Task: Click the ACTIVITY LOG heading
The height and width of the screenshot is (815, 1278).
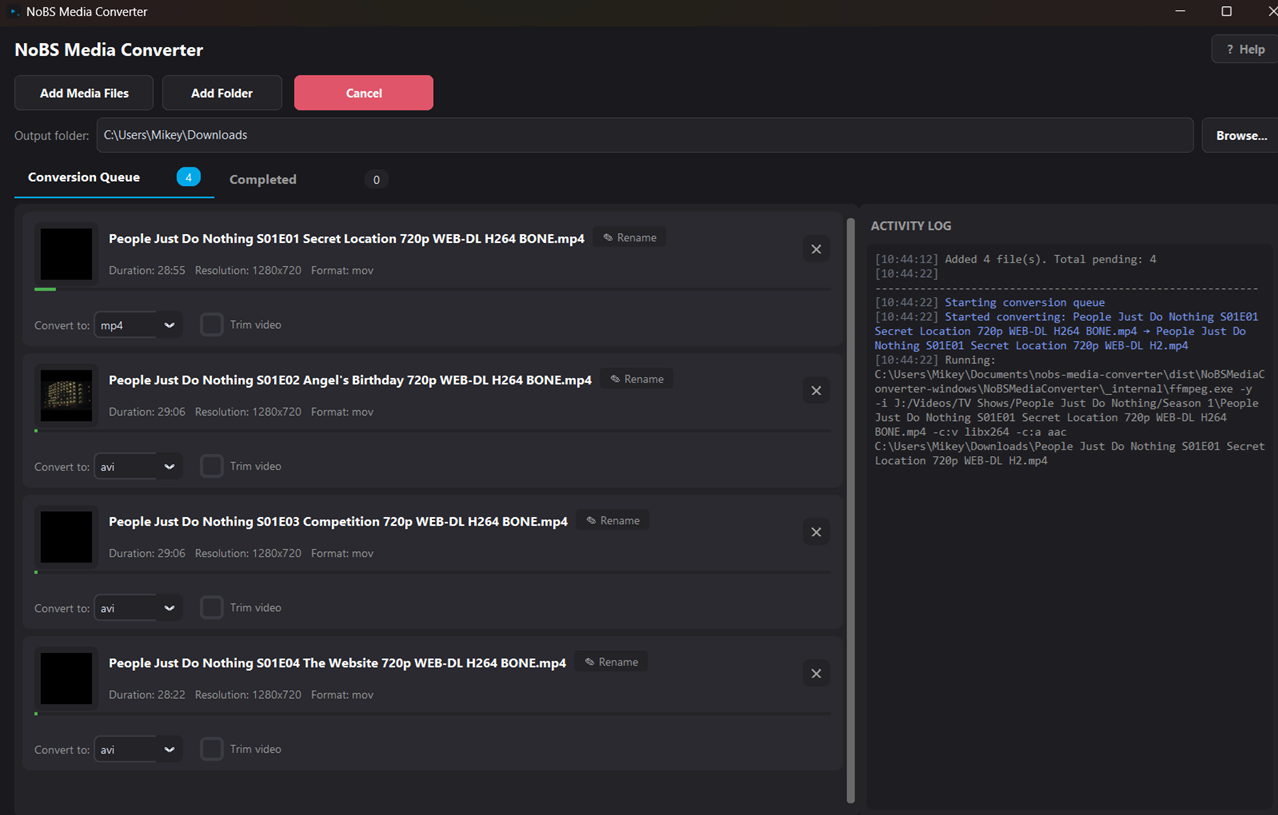Action: pyautogui.click(x=911, y=226)
